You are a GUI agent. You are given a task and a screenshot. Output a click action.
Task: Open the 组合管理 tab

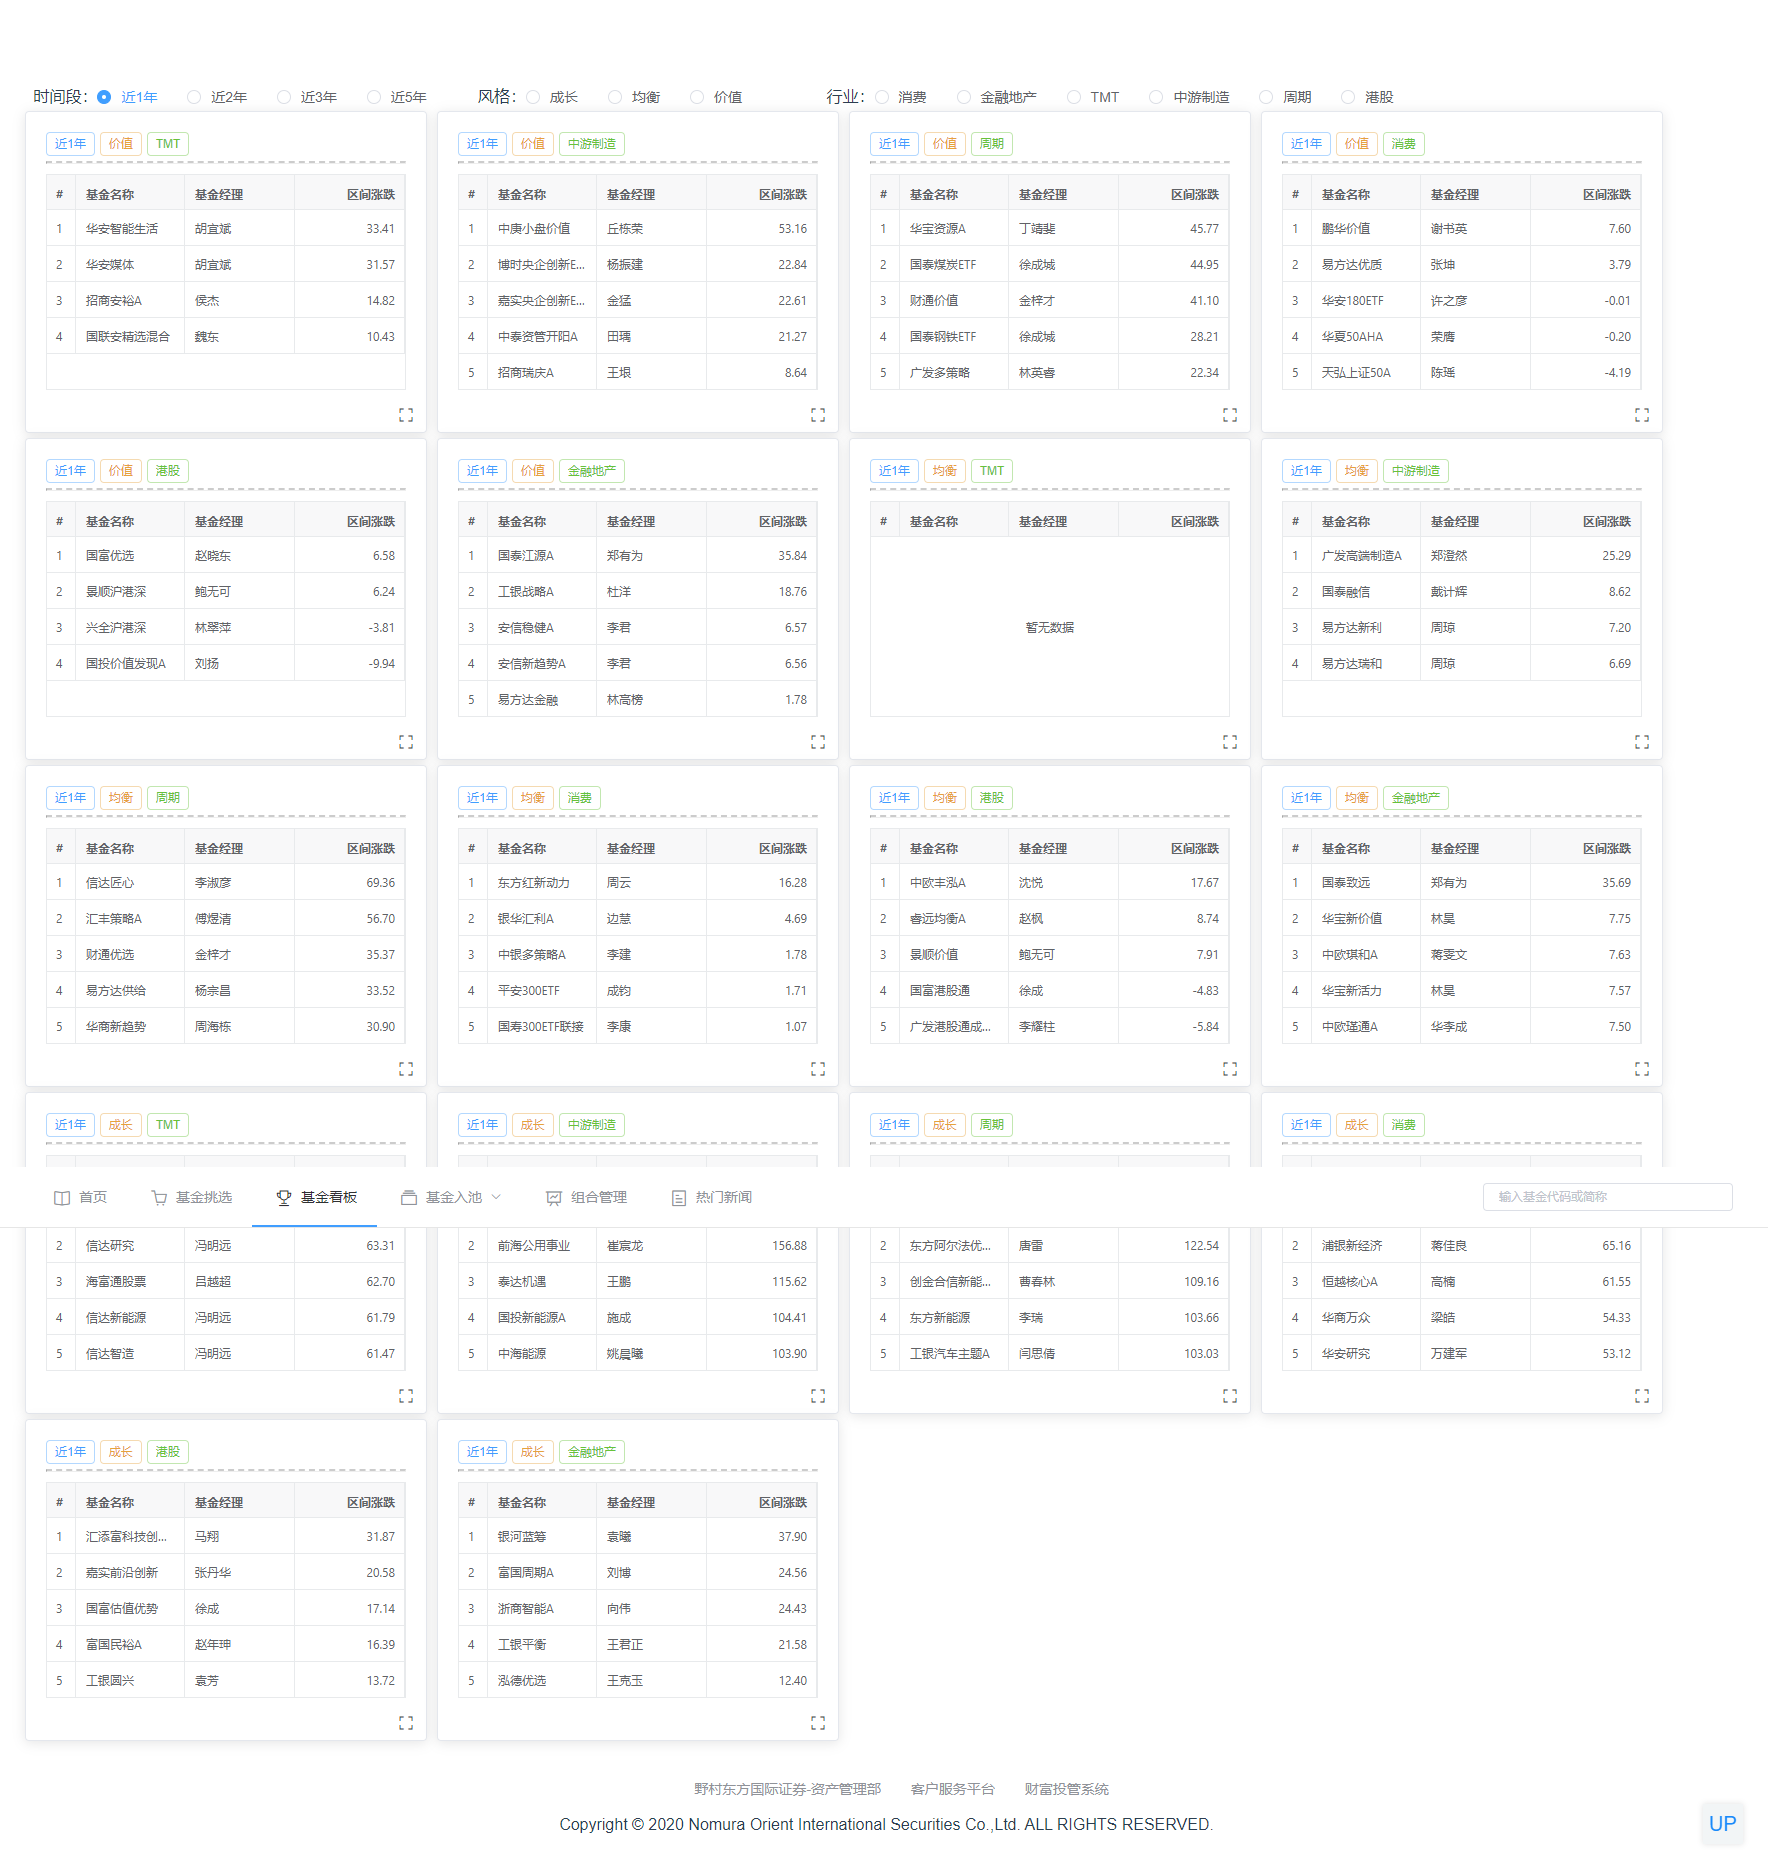[x=586, y=1197]
